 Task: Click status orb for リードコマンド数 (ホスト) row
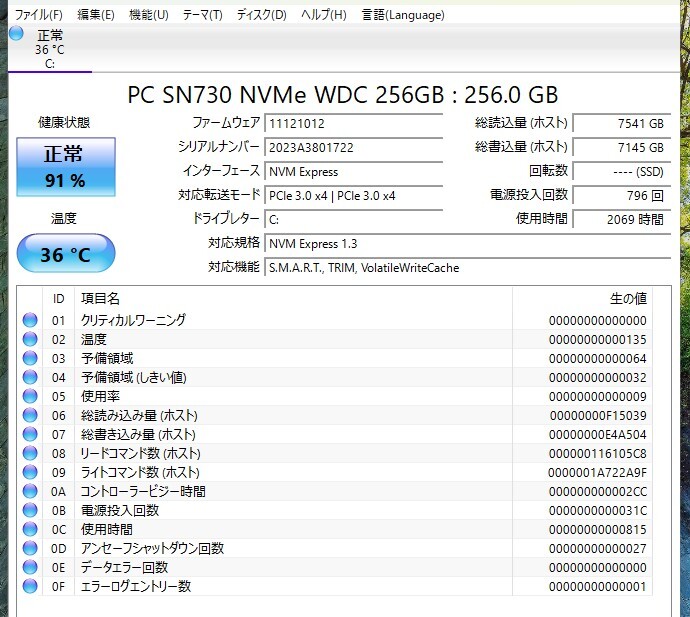pyautogui.click(x=30, y=453)
